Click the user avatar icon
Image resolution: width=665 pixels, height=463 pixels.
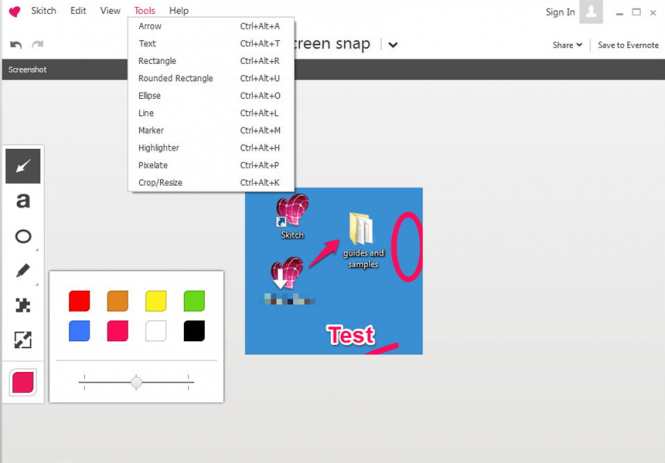pyautogui.click(x=591, y=12)
